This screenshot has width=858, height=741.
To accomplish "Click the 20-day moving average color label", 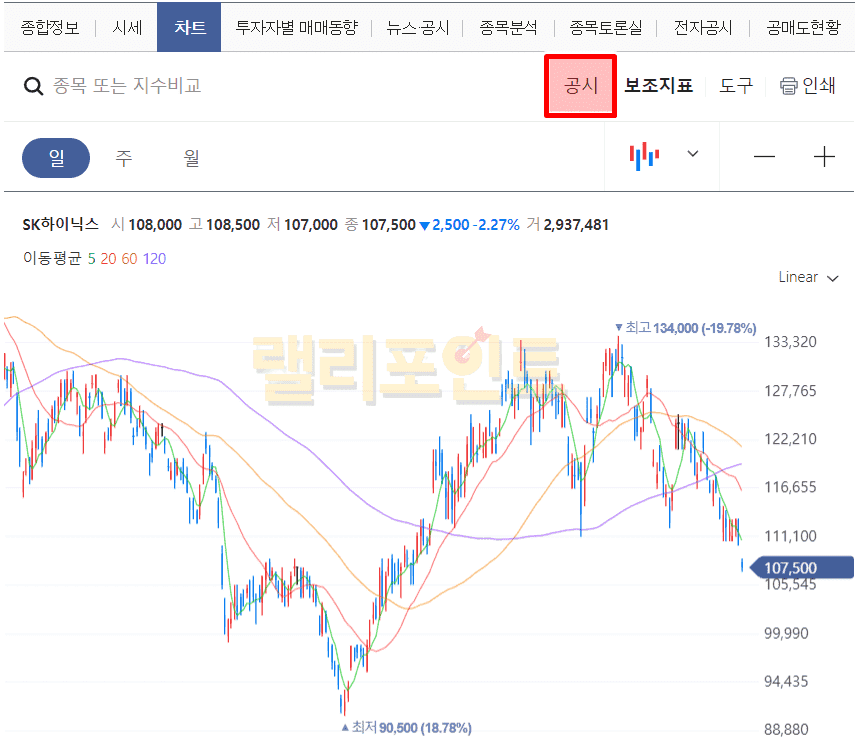I will pos(108,258).
